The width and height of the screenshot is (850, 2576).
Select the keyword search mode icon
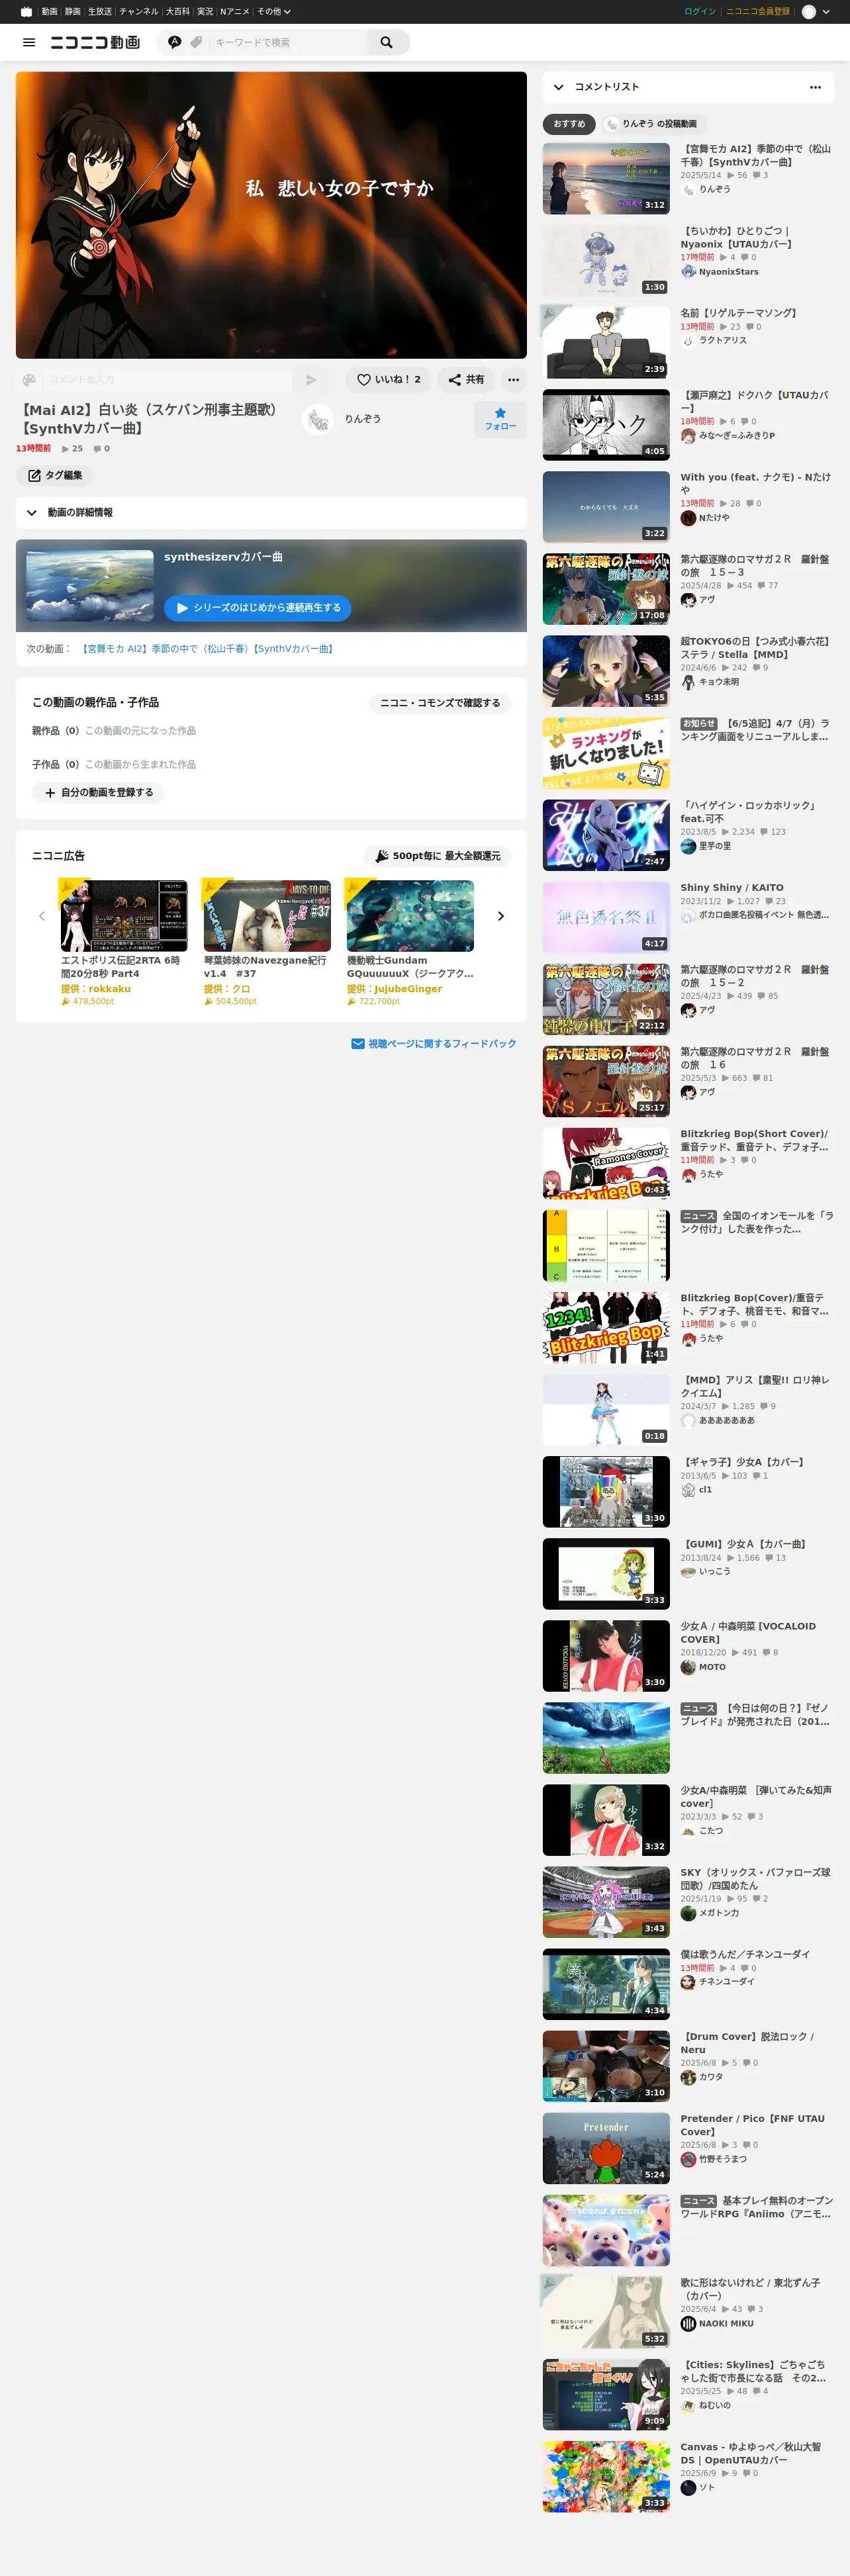pyautogui.click(x=175, y=42)
